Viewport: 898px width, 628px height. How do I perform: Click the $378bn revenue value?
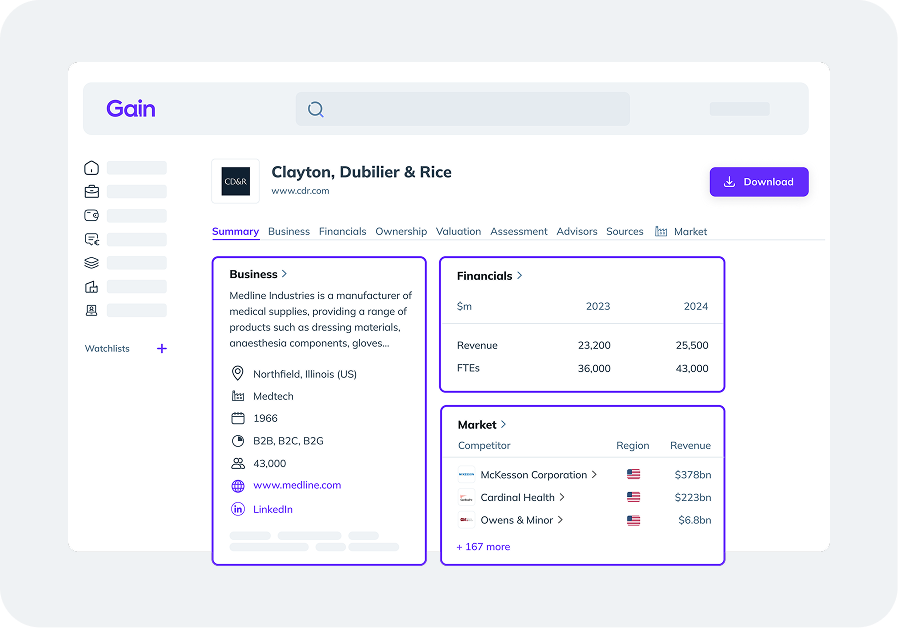pyautogui.click(x=693, y=475)
